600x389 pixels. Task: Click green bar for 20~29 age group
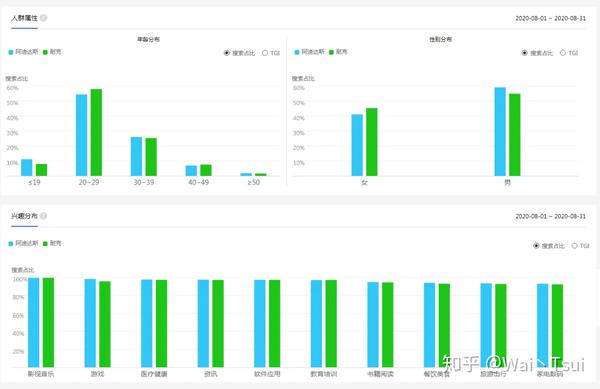coord(96,132)
